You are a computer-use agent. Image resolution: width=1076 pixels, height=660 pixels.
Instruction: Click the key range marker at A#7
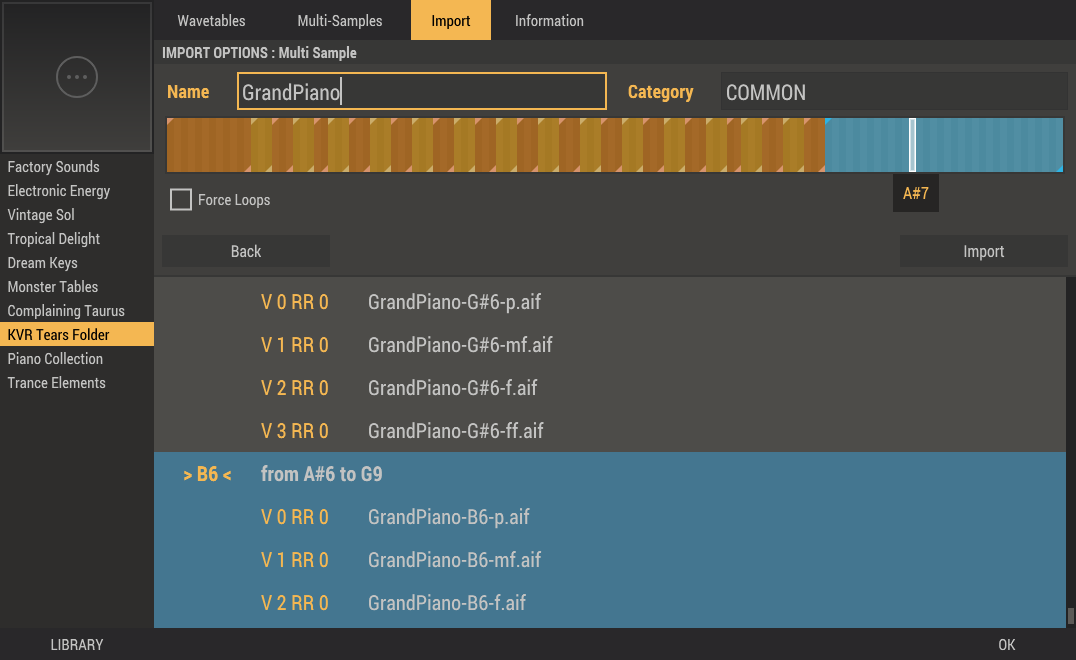[x=912, y=146]
